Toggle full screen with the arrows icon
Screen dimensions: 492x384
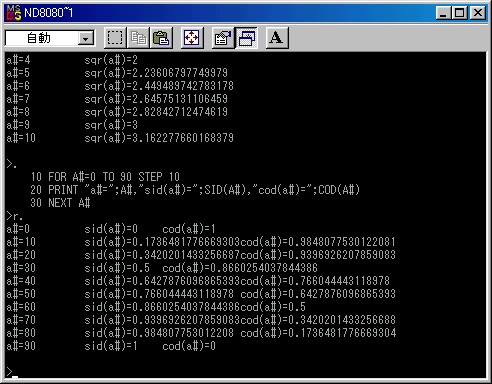(x=192, y=38)
